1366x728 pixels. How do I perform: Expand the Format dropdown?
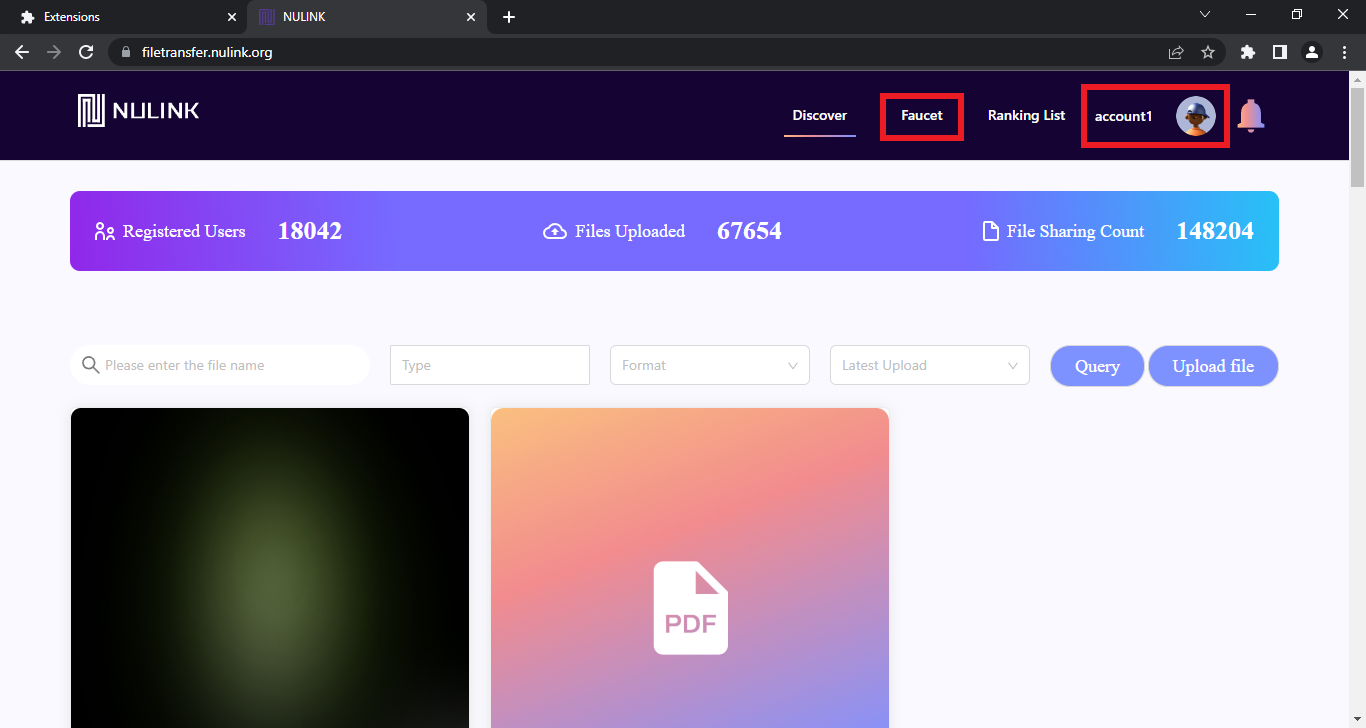(x=709, y=365)
